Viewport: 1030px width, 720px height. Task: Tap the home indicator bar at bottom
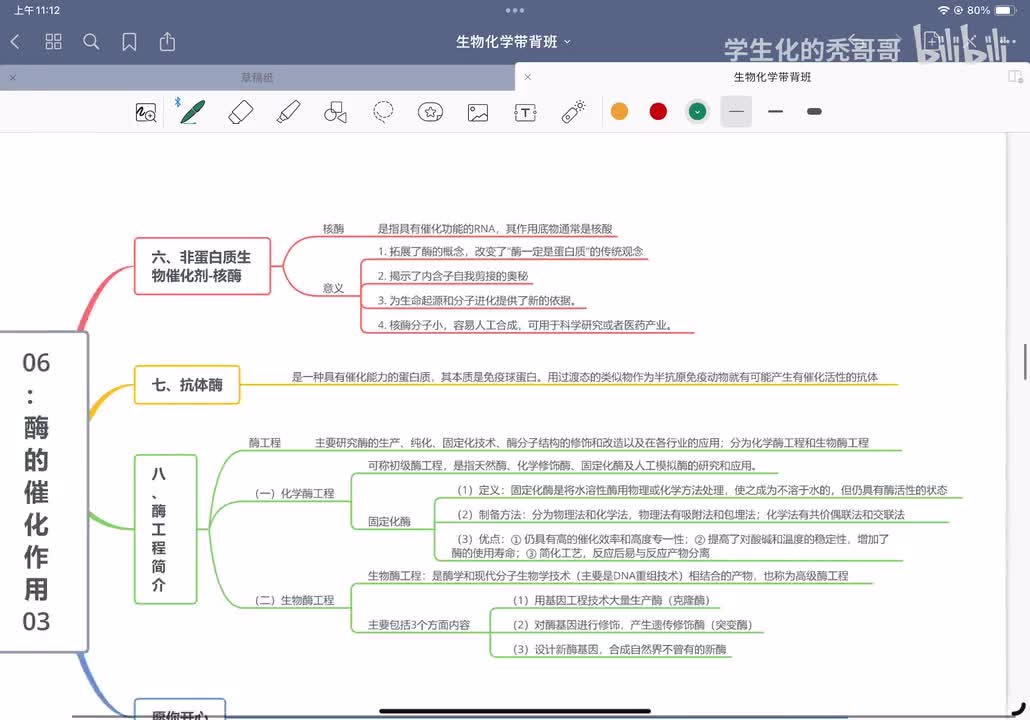click(515, 711)
